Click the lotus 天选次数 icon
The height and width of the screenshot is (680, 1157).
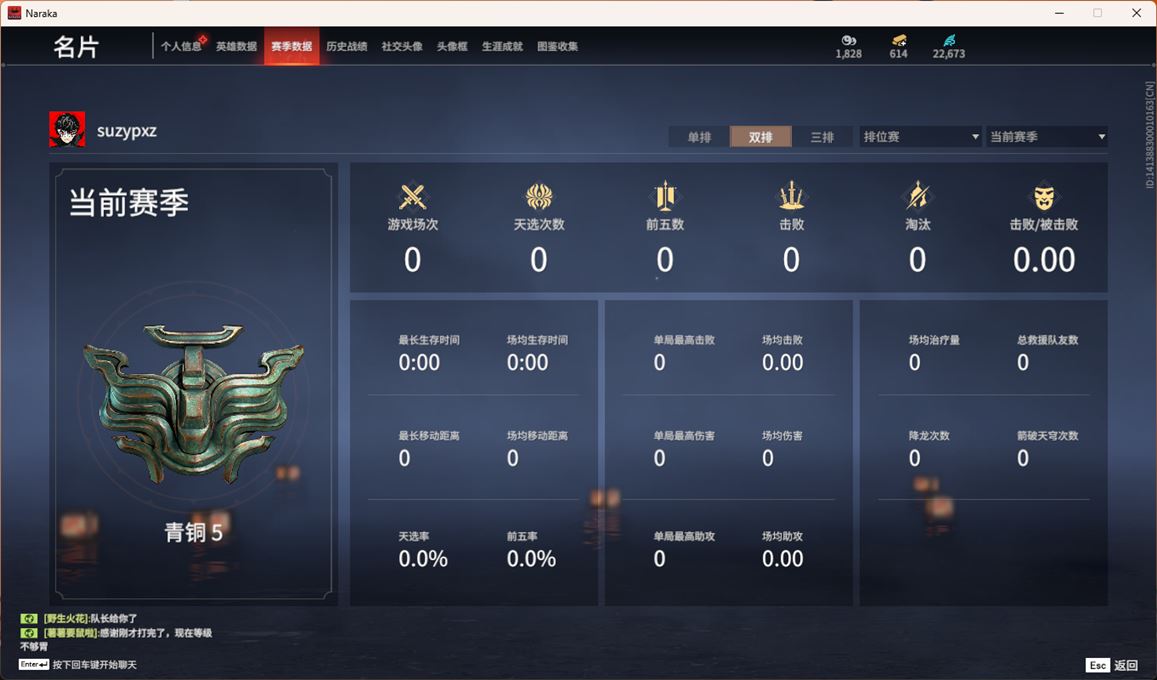539,197
